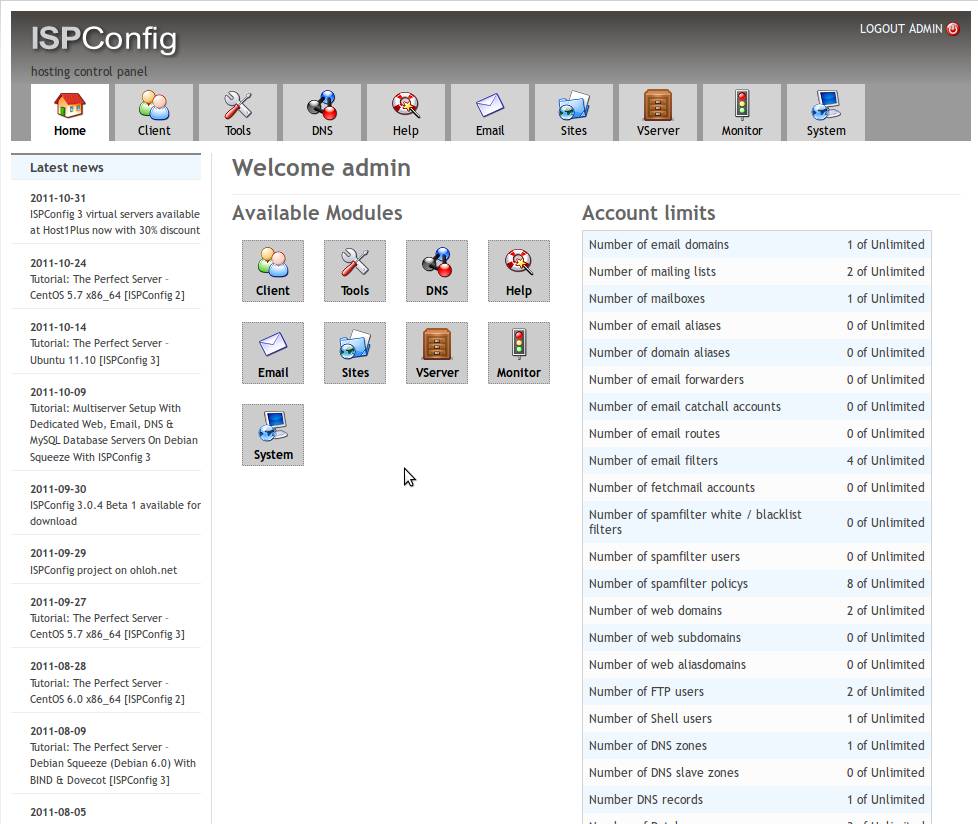This screenshot has width=978, height=824.
Task: Click the LOGOUT ADMIN link
Action: coord(901,29)
